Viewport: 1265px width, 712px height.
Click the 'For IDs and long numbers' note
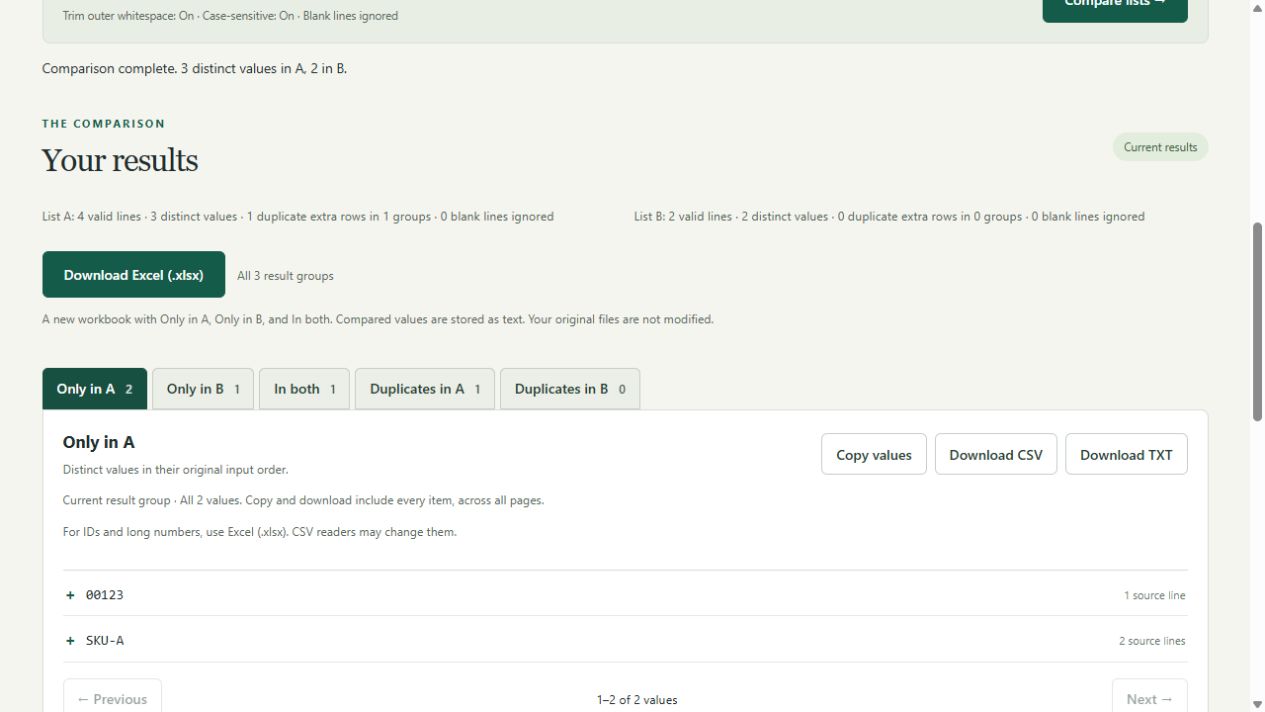[260, 532]
